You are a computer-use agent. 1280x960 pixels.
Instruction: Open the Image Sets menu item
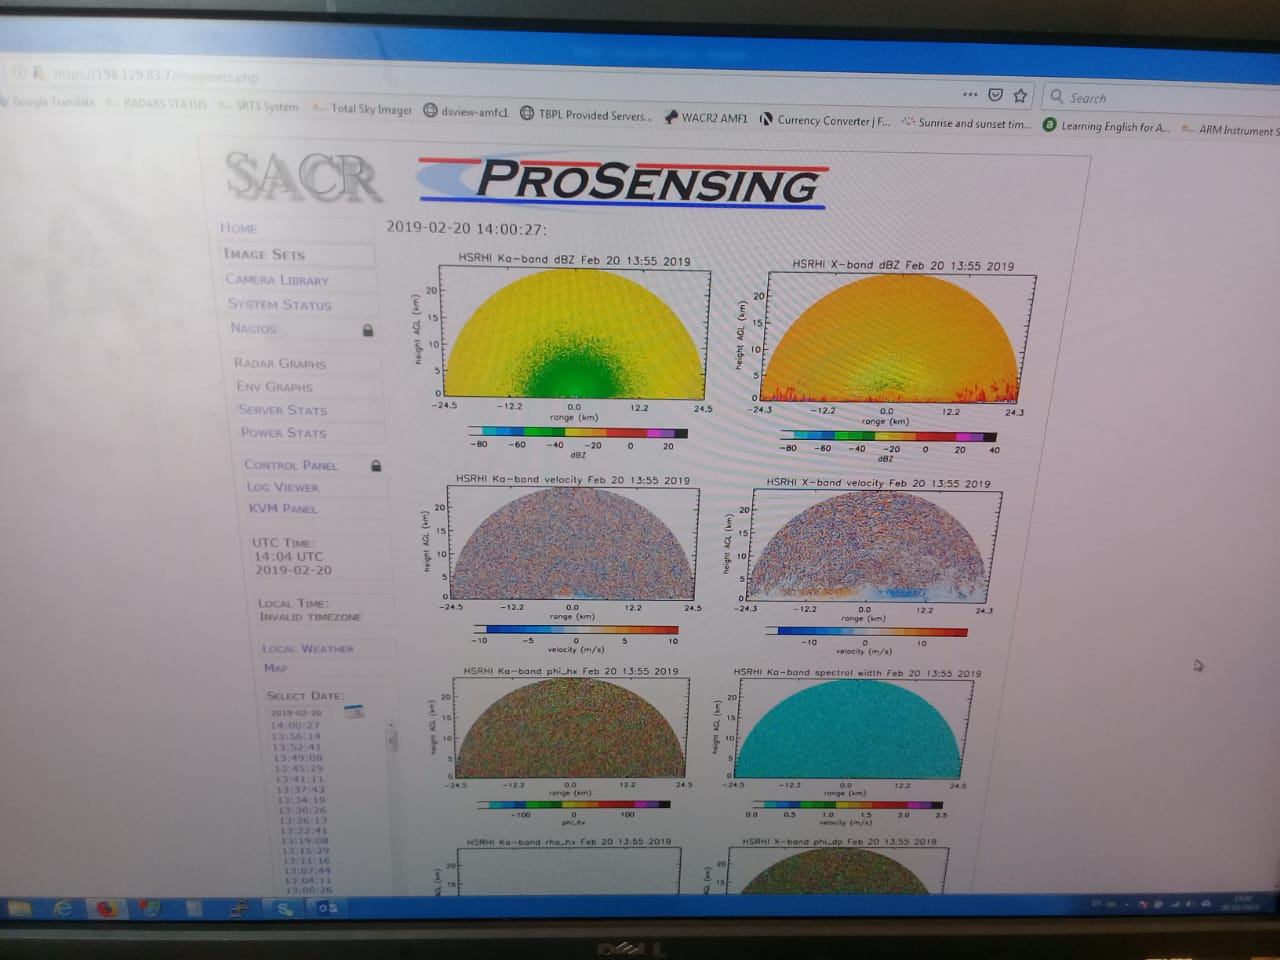tap(264, 255)
